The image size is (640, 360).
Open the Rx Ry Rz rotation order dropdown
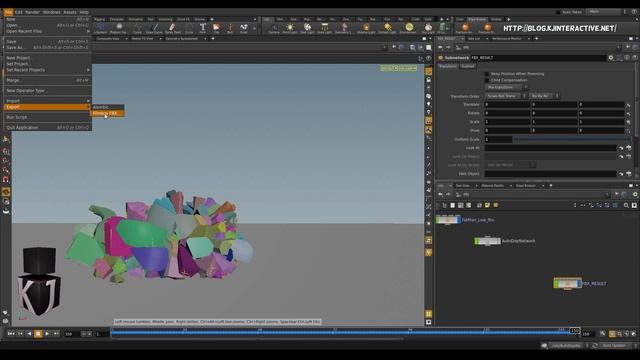544,96
